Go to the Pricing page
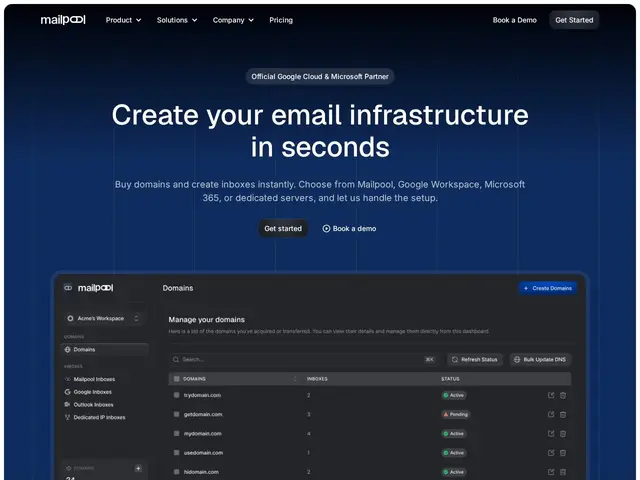The height and width of the screenshot is (480, 640). (281, 20)
